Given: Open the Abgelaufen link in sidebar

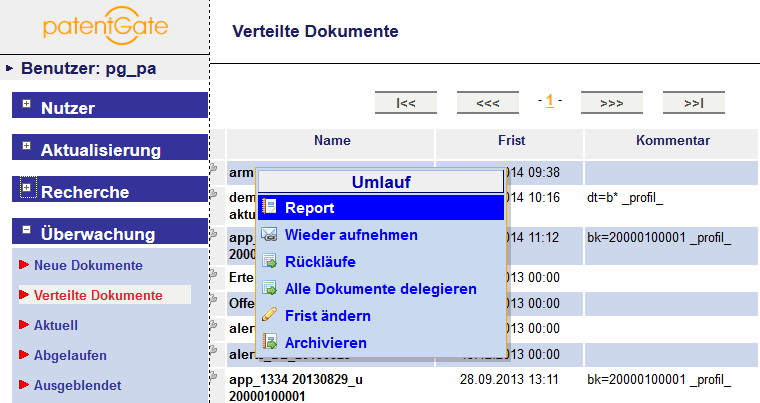Looking at the screenshot, I should tap(70, 355).
